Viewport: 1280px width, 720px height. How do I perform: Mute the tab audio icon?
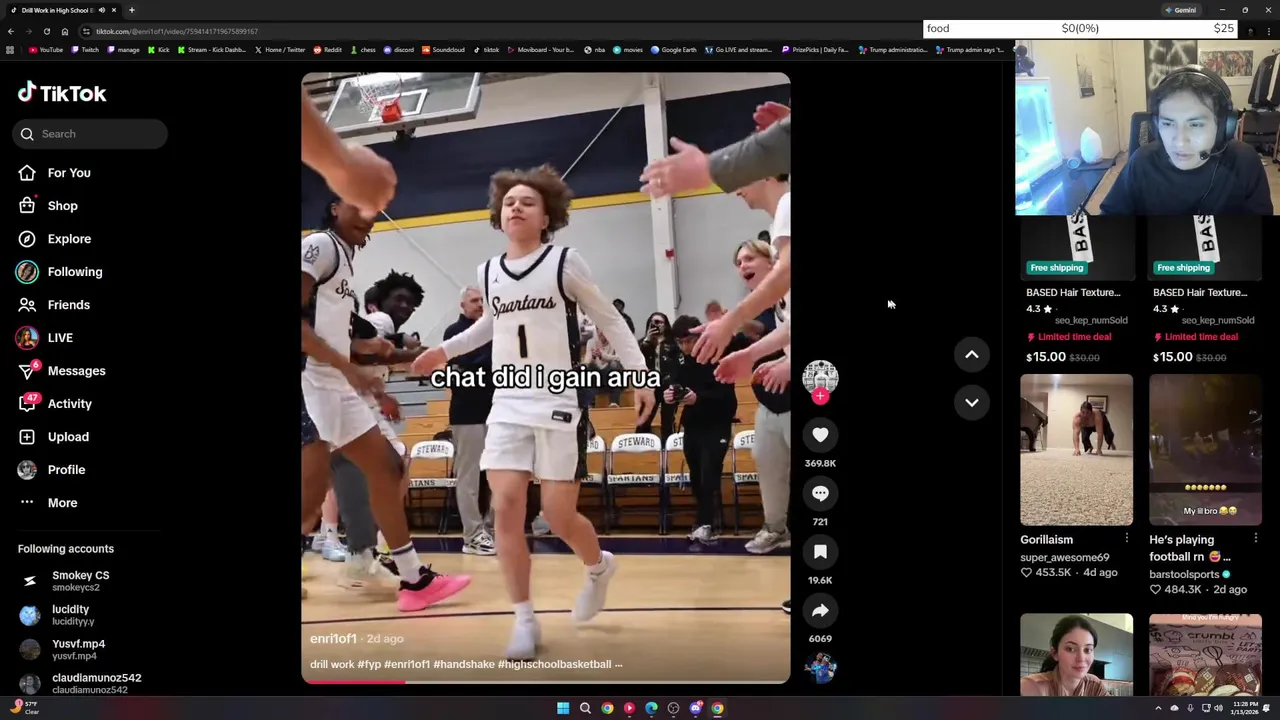(x=101, y=10)
